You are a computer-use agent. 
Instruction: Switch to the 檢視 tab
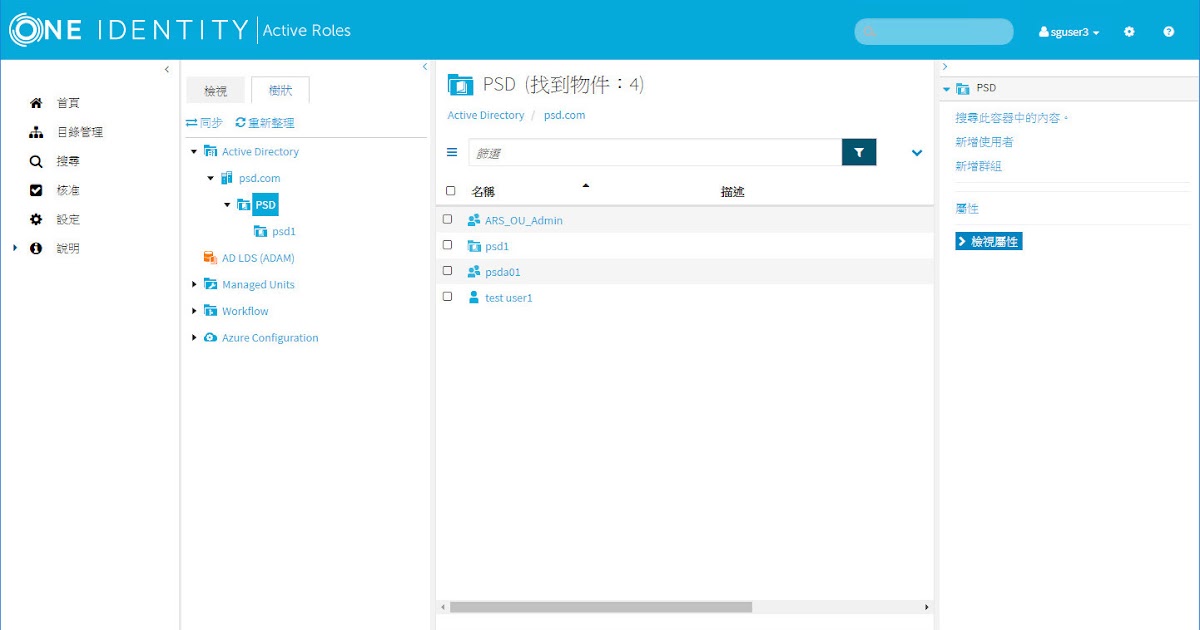(215, 89)
